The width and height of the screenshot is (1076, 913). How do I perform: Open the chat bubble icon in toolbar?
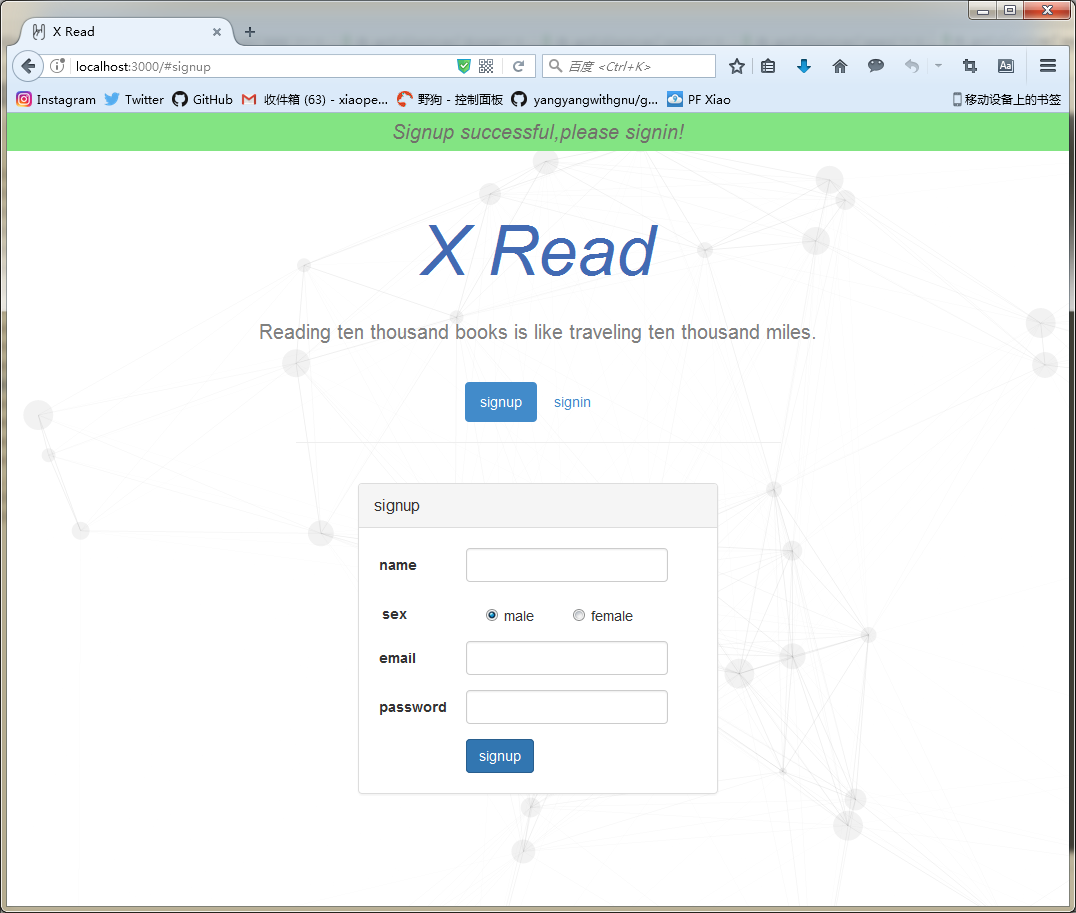tap(876, 66)
